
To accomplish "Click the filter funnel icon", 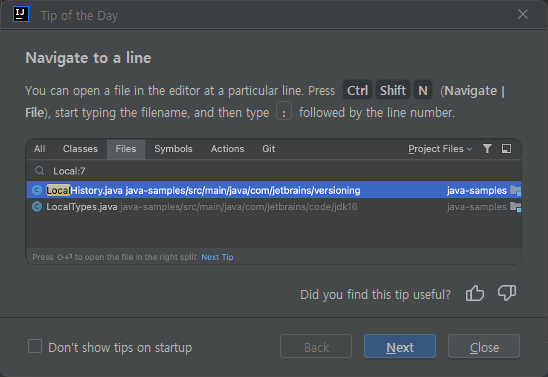I will point(487,149).
